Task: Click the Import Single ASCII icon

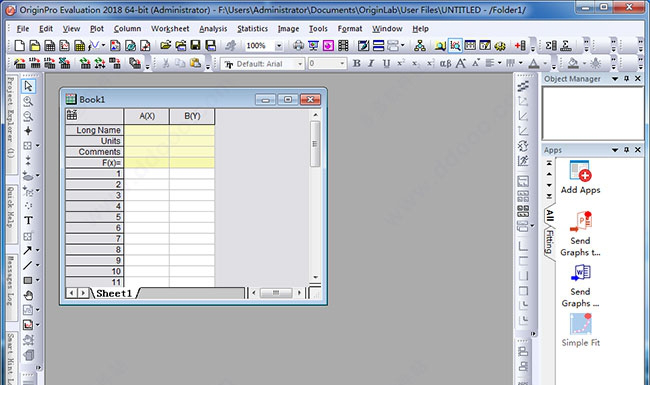Action: tap(35, 63)
